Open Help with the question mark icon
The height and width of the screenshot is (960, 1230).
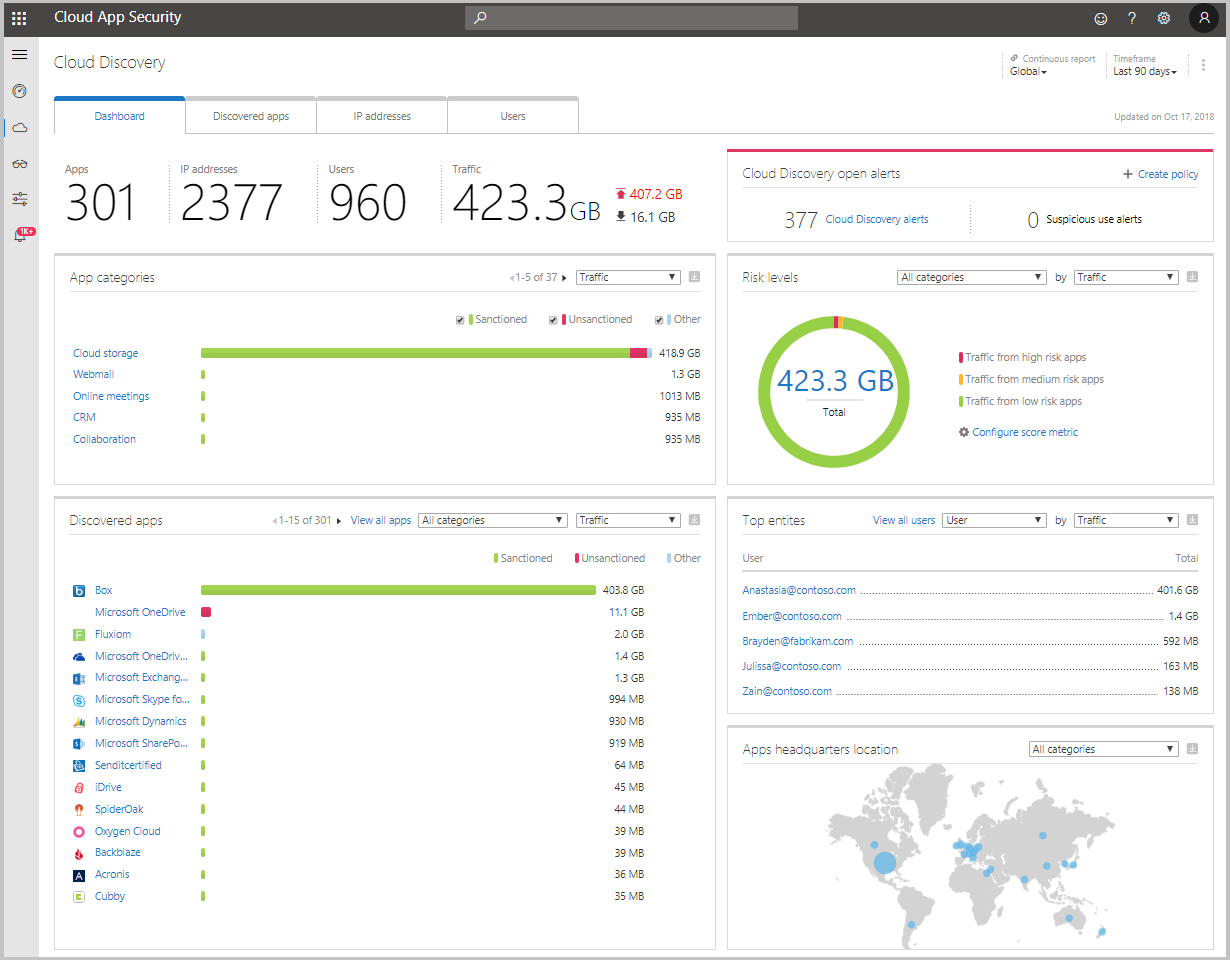[1131, 18]
